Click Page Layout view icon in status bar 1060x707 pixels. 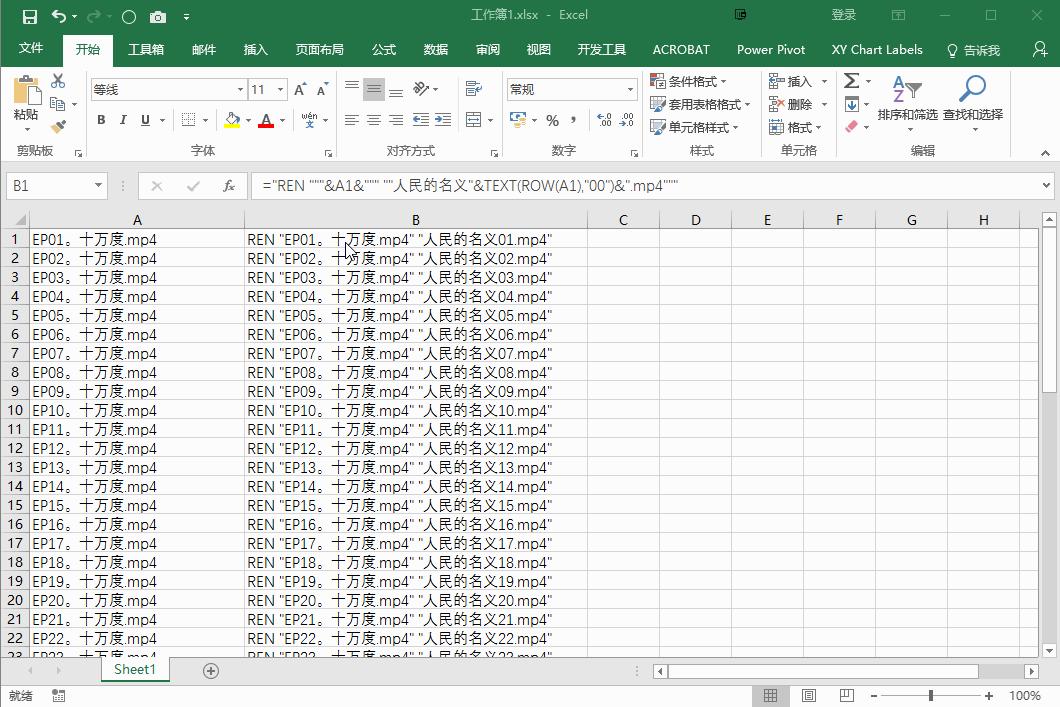tap(809, 696)
